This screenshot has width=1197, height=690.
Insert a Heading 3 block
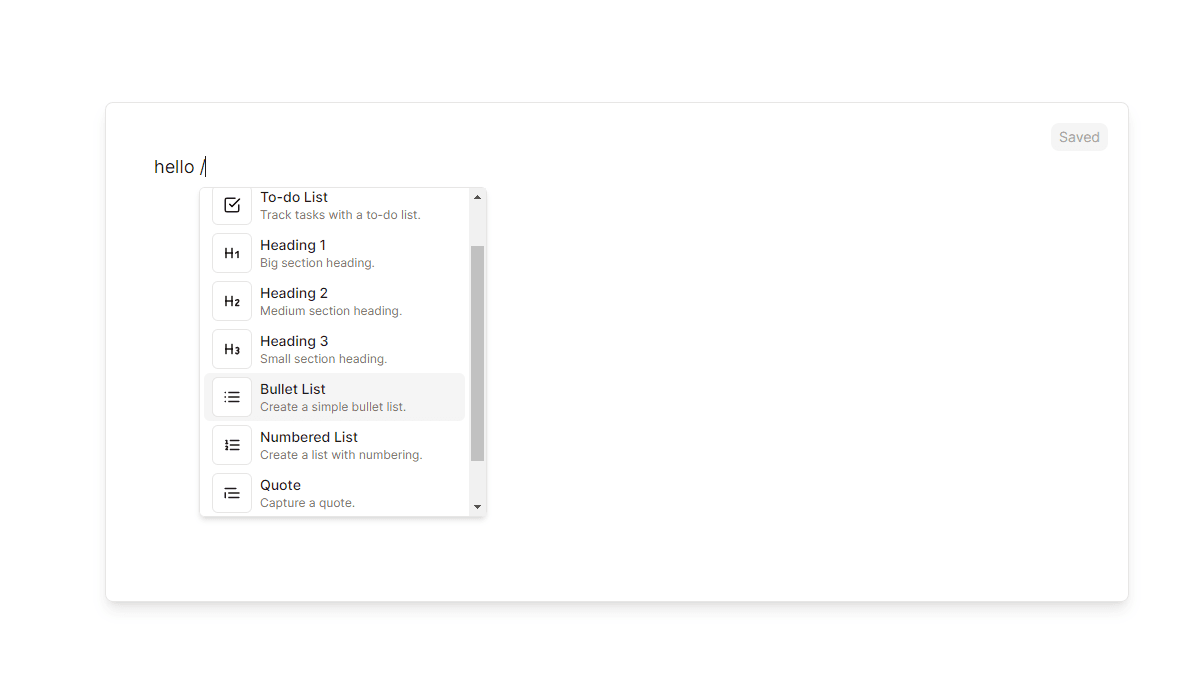tap(334, 350)
